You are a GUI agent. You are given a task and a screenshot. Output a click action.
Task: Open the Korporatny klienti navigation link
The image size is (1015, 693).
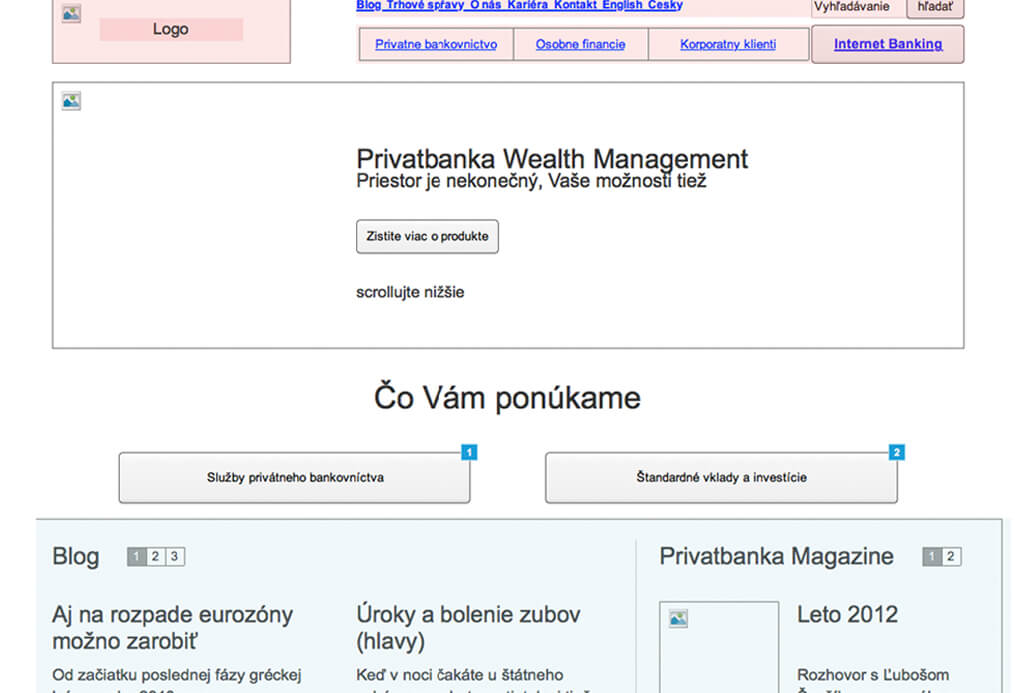tap(728, 44)
